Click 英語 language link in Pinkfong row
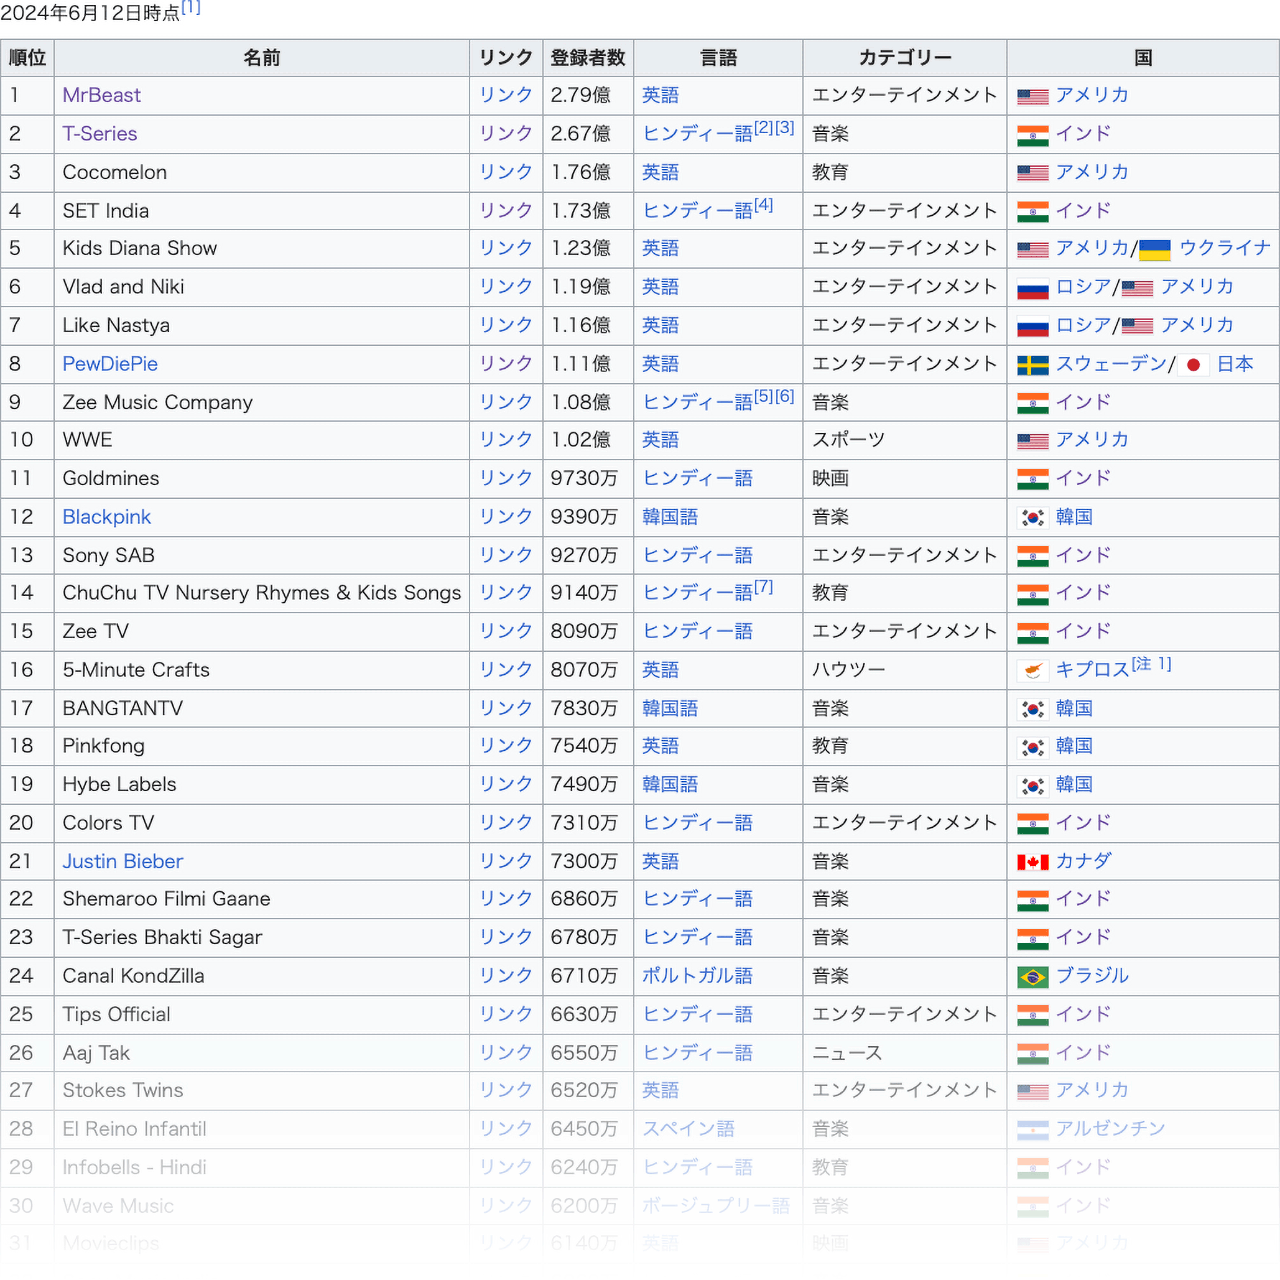 [660, 746]
